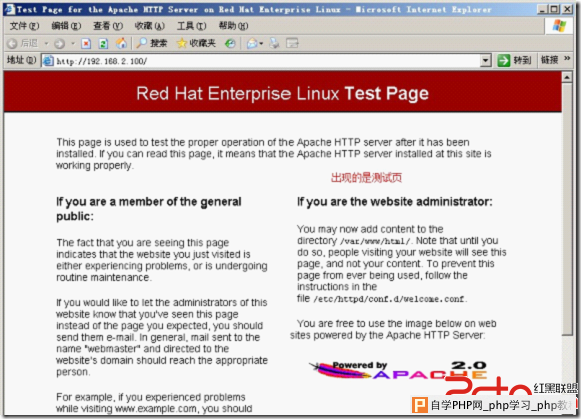Open the Back history dropdown arrow
The width and height of the screenshot is (581, 419).
46,44
